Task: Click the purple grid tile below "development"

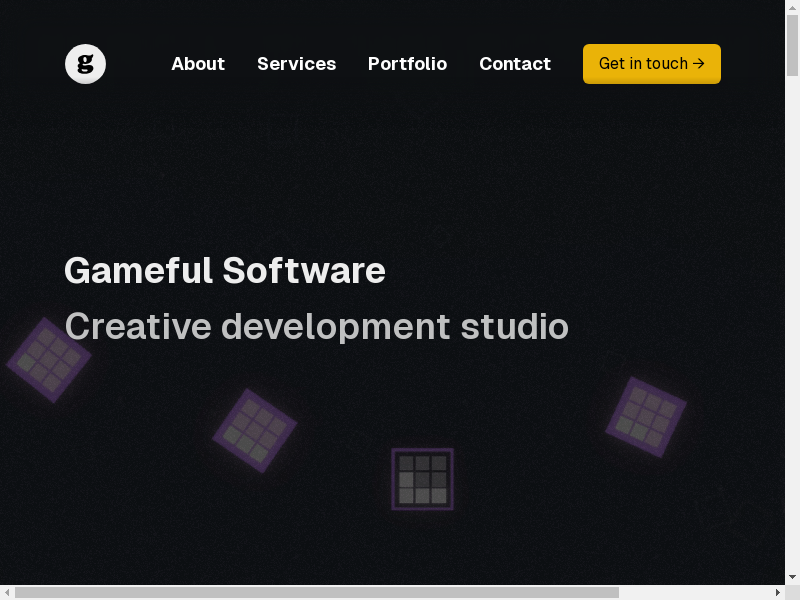Action: pos(255,431)
